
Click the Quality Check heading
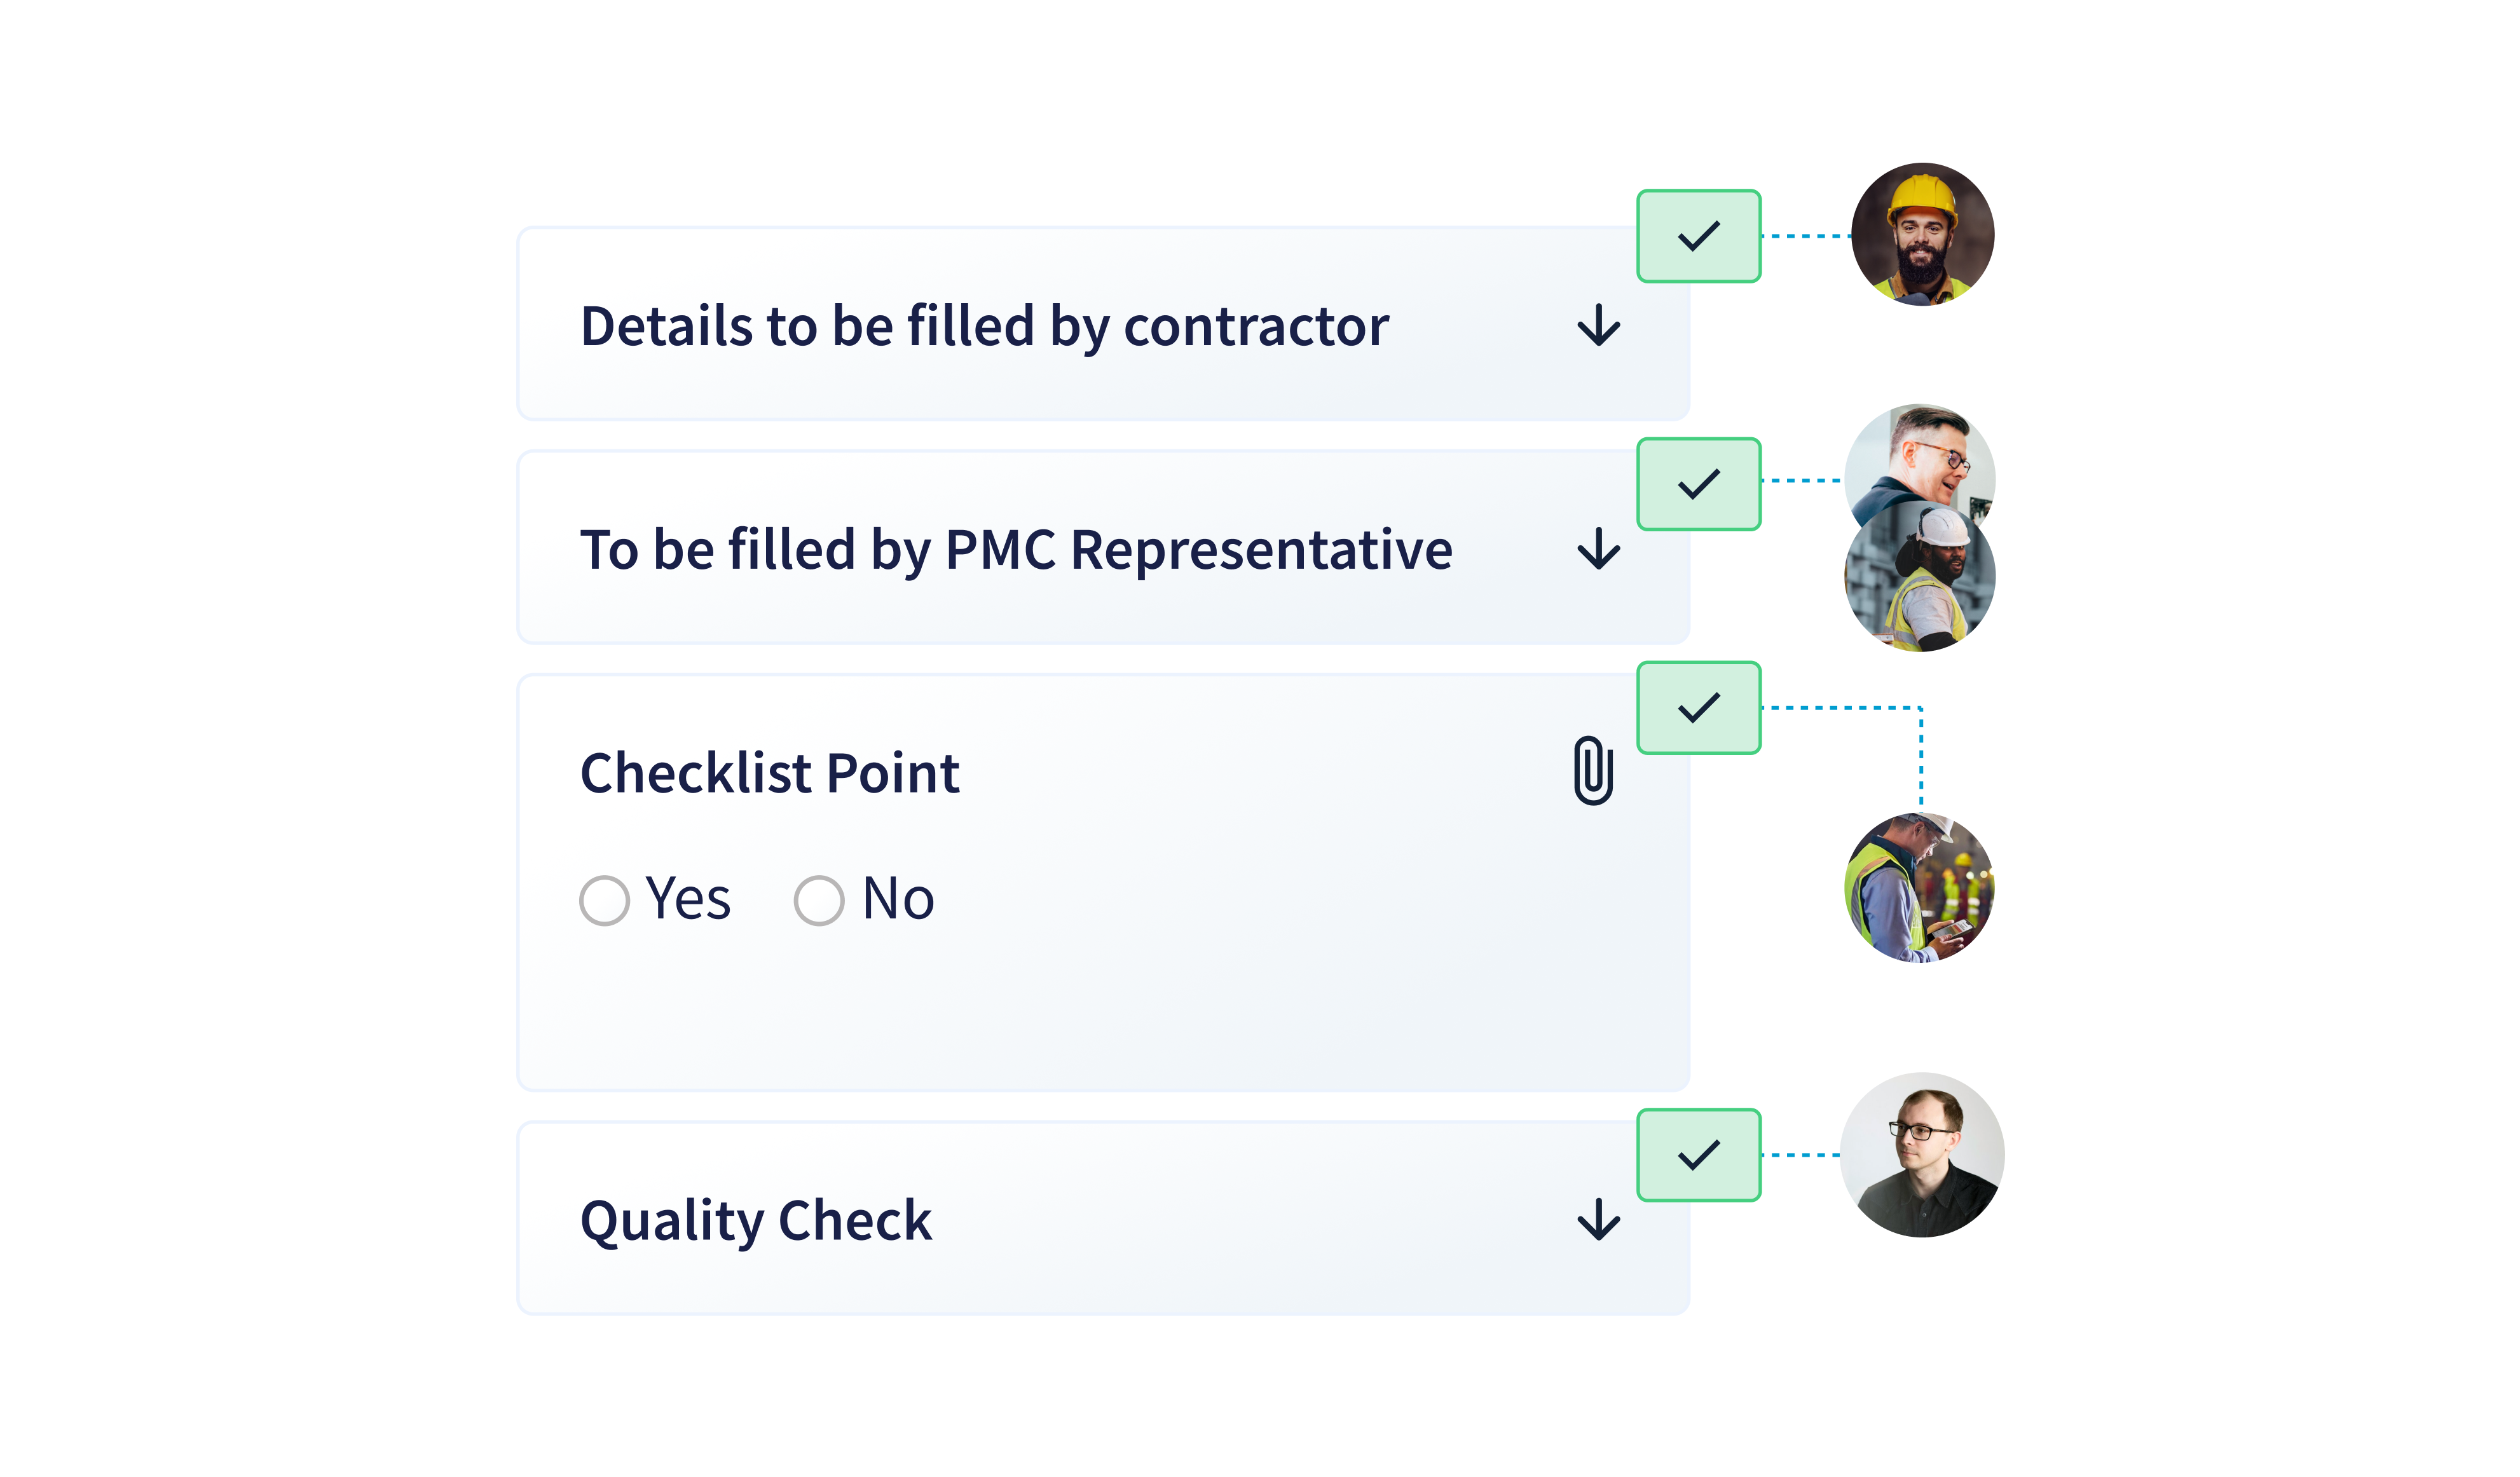[756, 1221]
